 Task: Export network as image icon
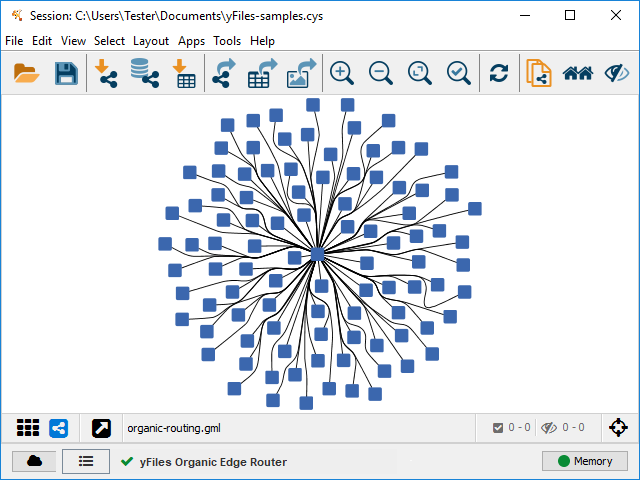pyautogui.click(x=302, y=73)
